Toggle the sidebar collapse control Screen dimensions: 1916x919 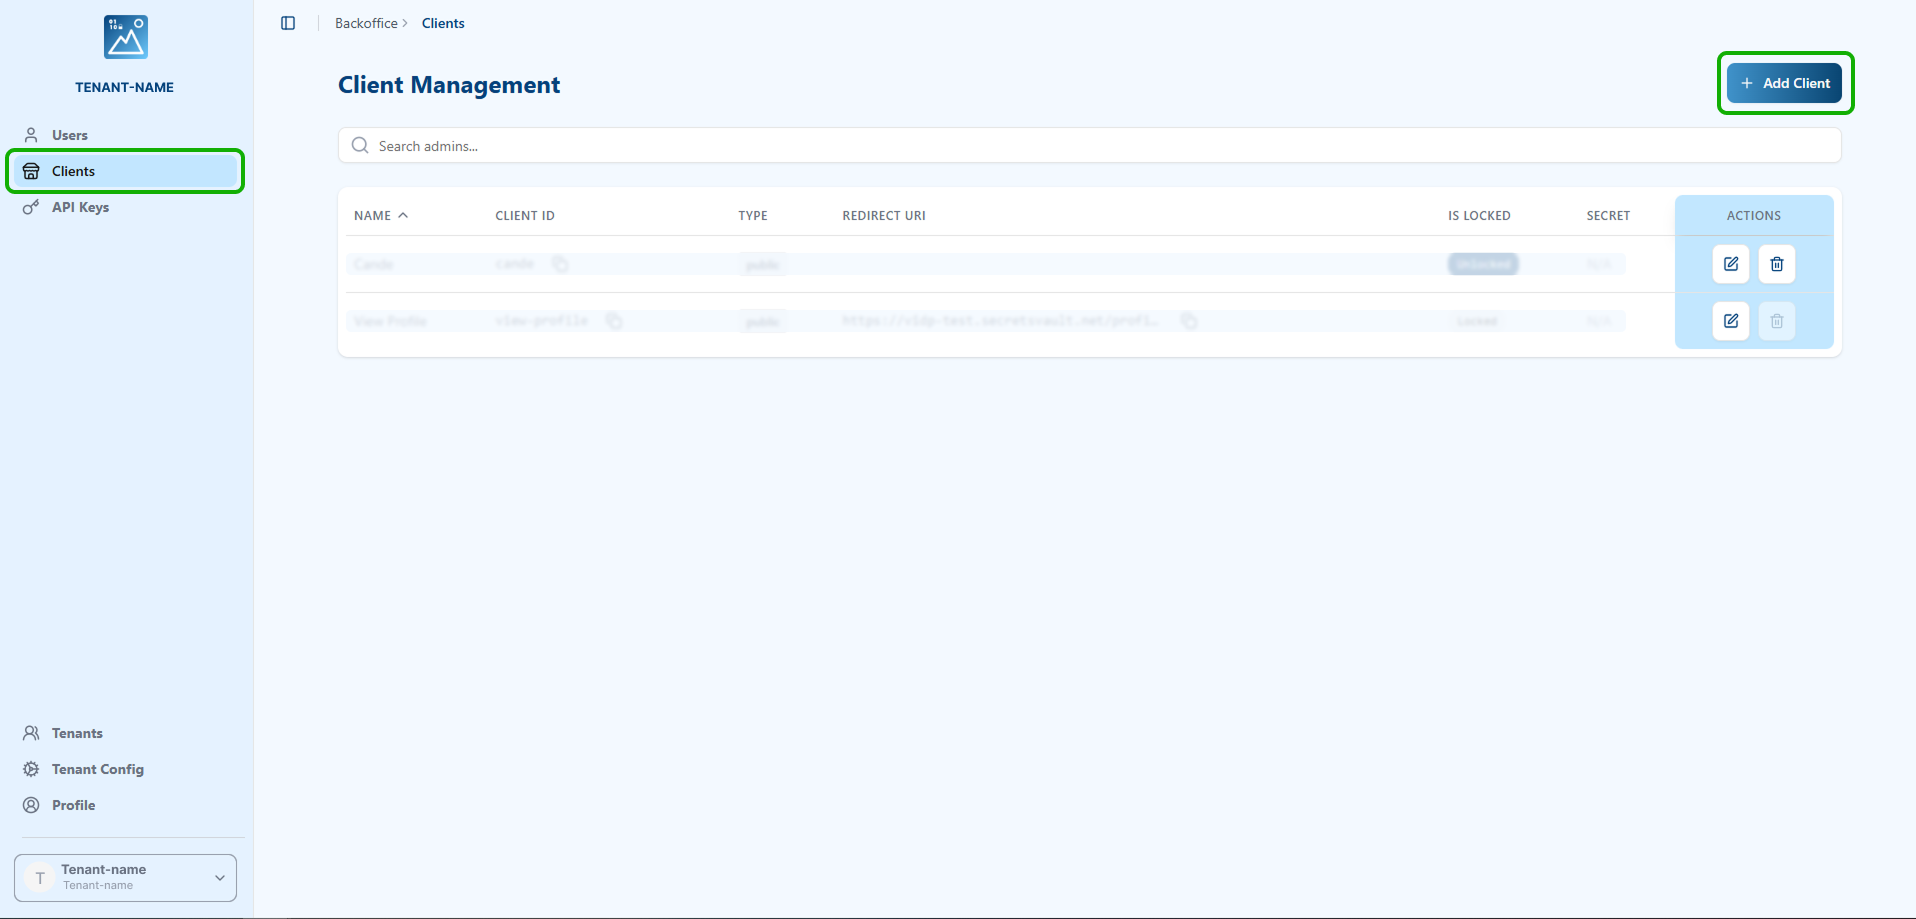(288, 23)
